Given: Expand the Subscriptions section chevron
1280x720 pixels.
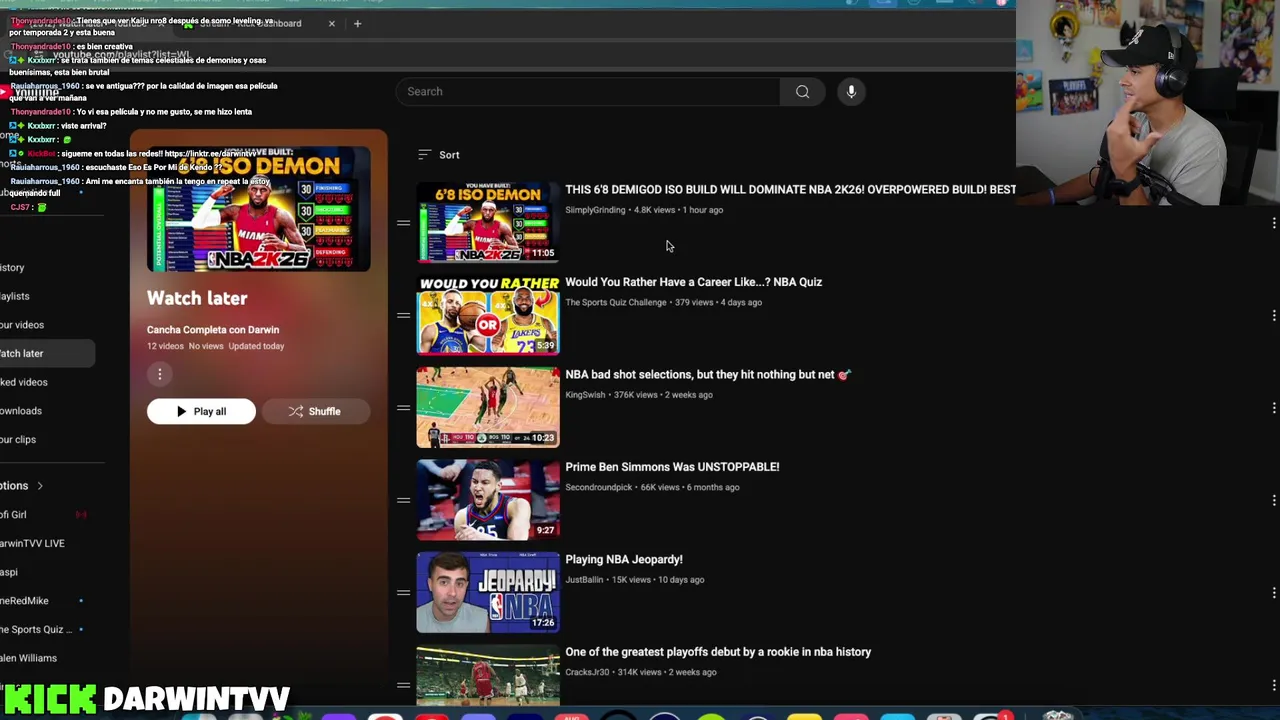Looking at the screenshot, I should pos(40,486).
